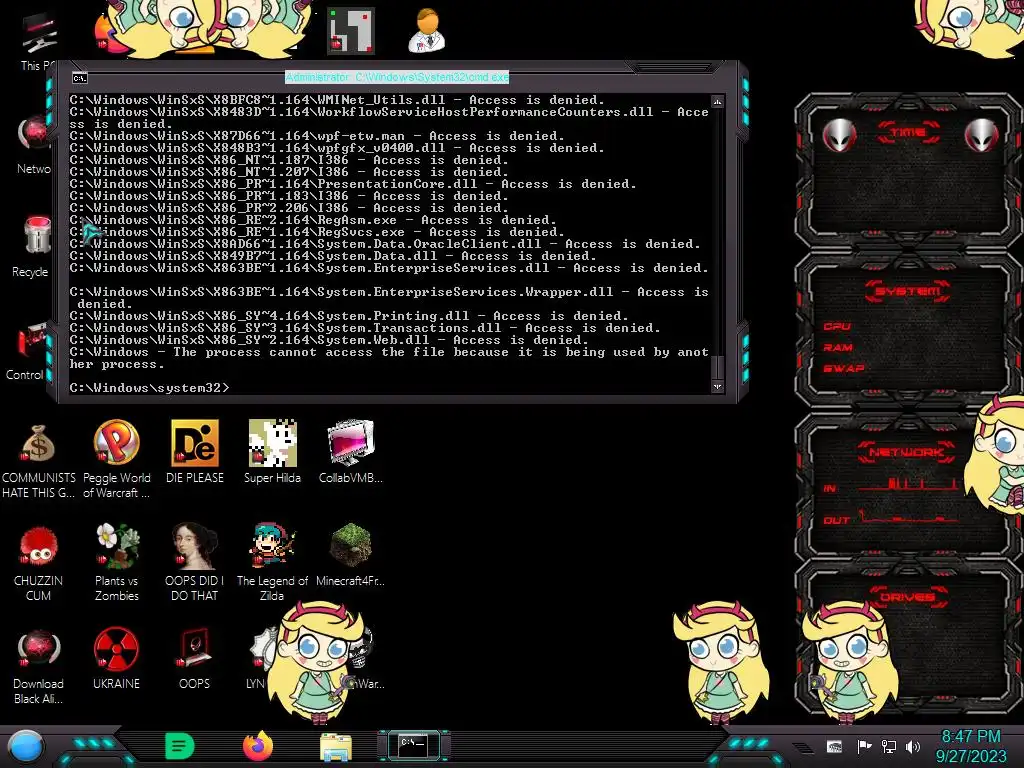Click the System.Web.dll access denied line
Screen dimensions: 1024x768
coord(328,340)
